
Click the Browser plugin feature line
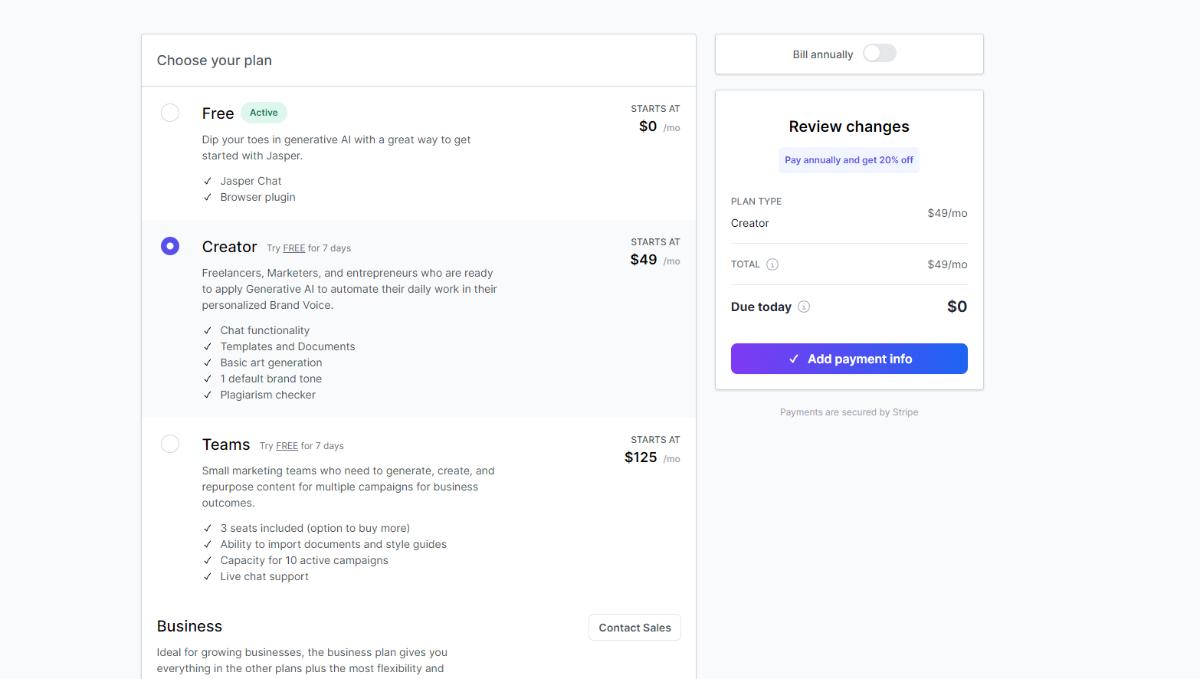258,197
